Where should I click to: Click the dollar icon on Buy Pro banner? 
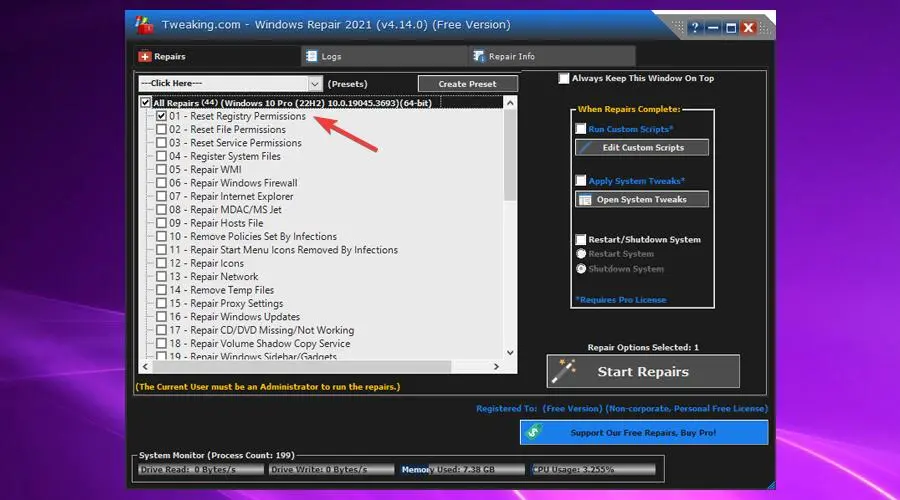[x=534, y=432]
